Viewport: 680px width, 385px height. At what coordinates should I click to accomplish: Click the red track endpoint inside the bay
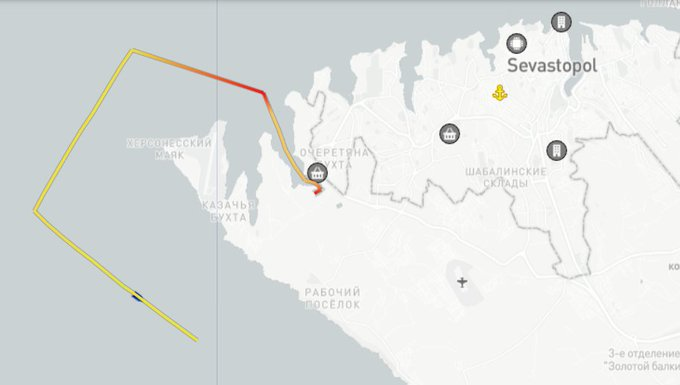tap(317, 192)
